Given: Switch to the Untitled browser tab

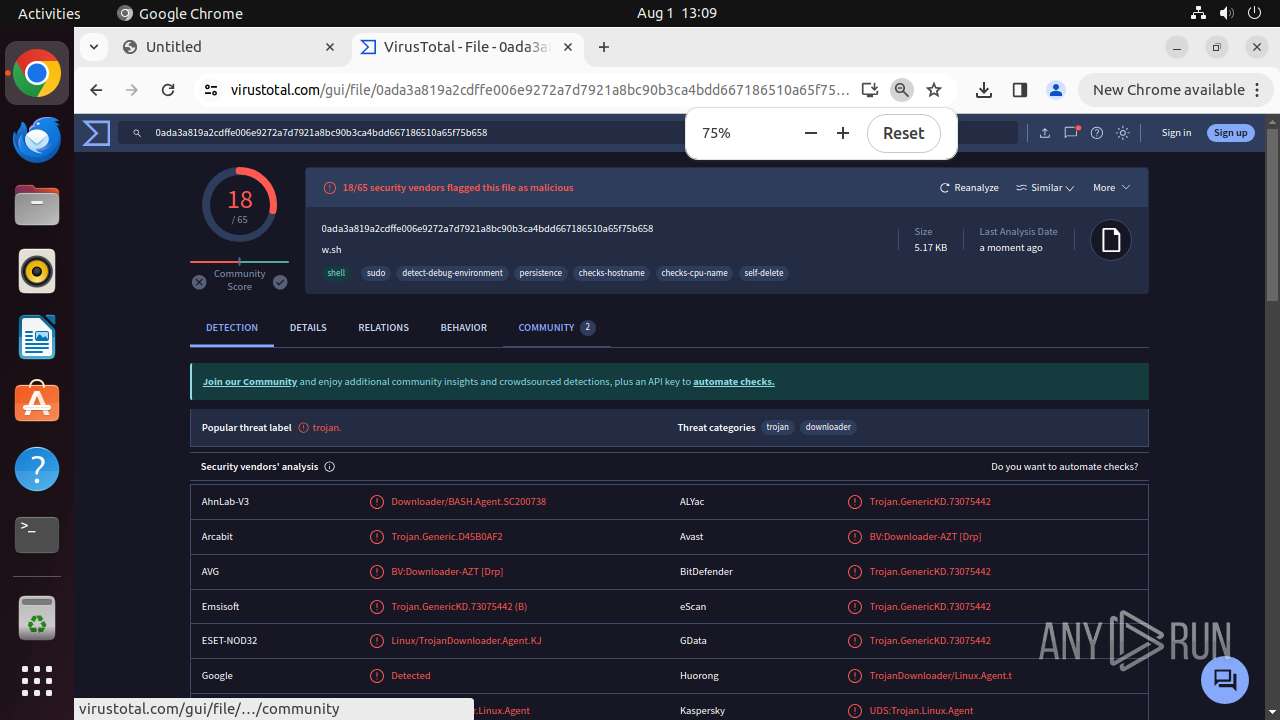Looking at the screenshot, I should click(230, 47).
